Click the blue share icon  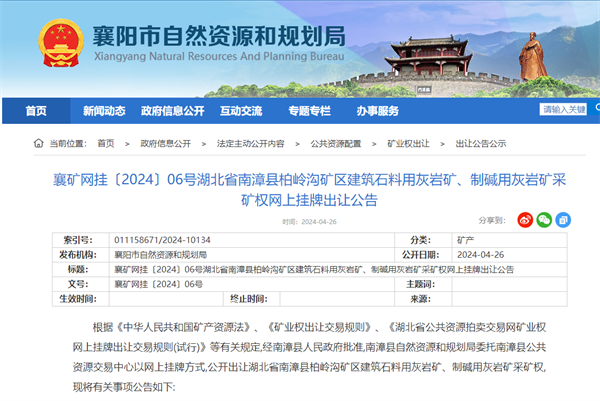coord(563,219)
